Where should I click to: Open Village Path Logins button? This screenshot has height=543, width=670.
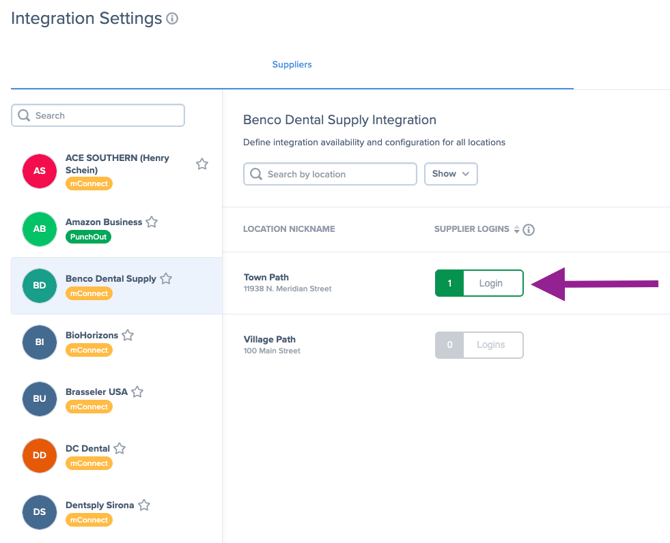click(479, 345)
